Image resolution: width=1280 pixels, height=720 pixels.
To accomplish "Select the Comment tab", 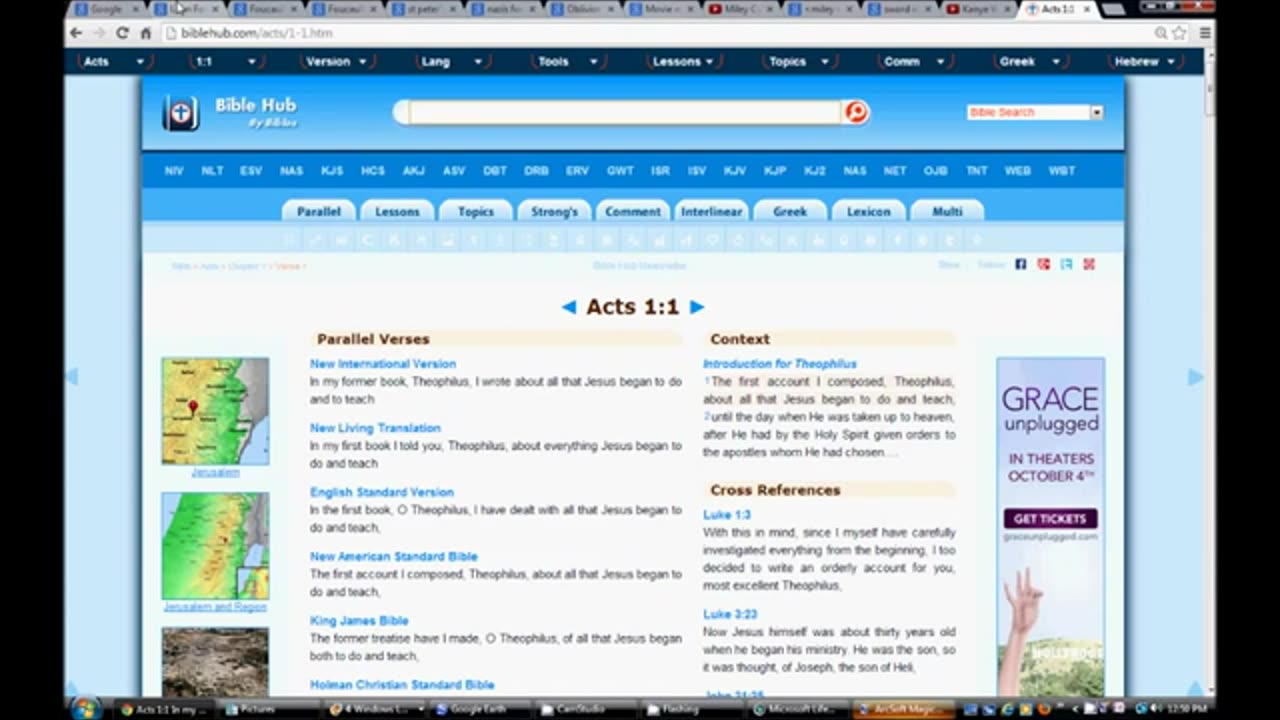I will click(633, 211).
